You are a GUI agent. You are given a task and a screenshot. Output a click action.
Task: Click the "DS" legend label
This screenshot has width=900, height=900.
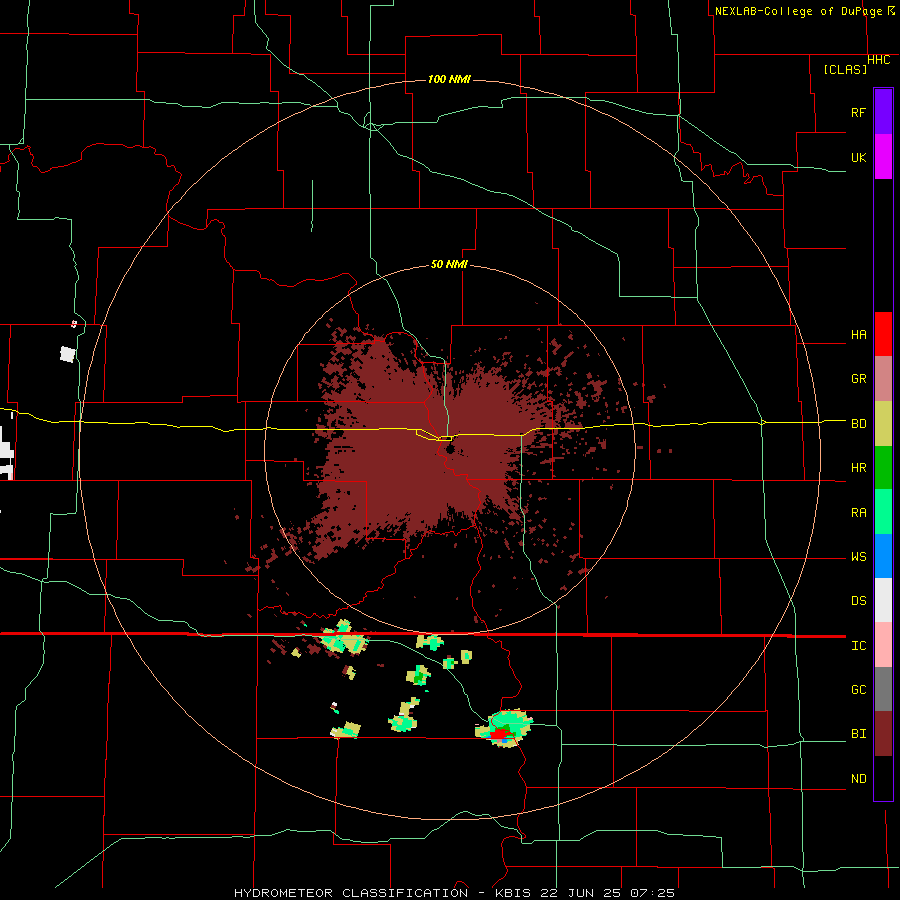[x=858, y=601]
